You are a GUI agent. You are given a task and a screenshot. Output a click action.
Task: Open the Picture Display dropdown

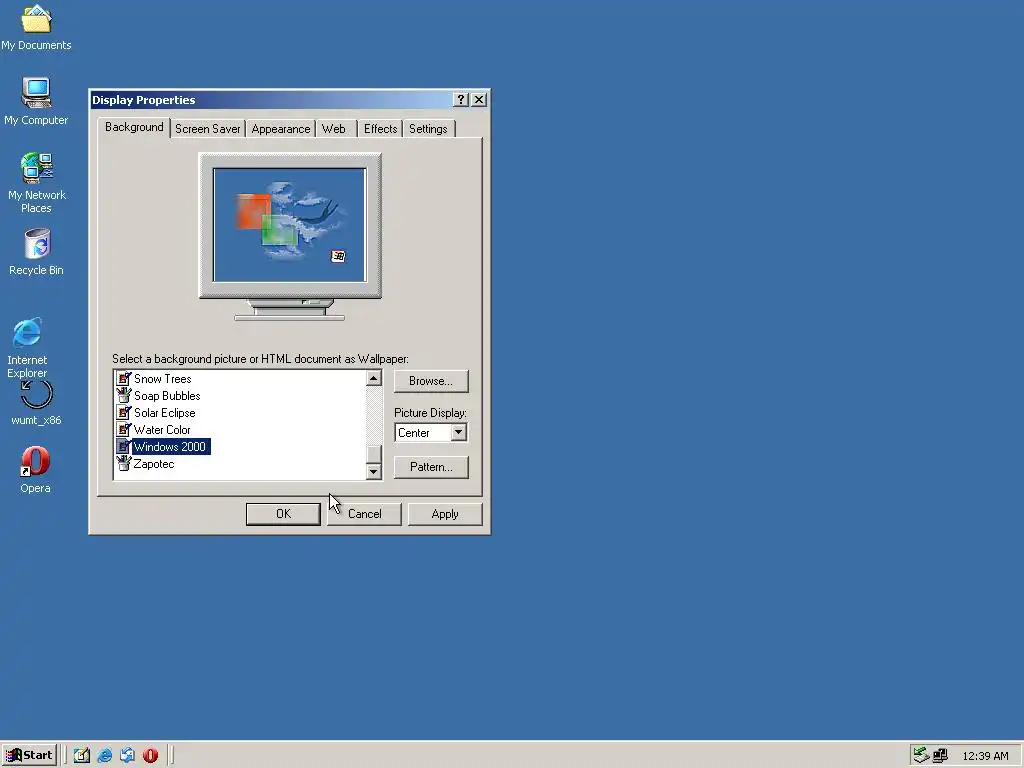[458, 432]
